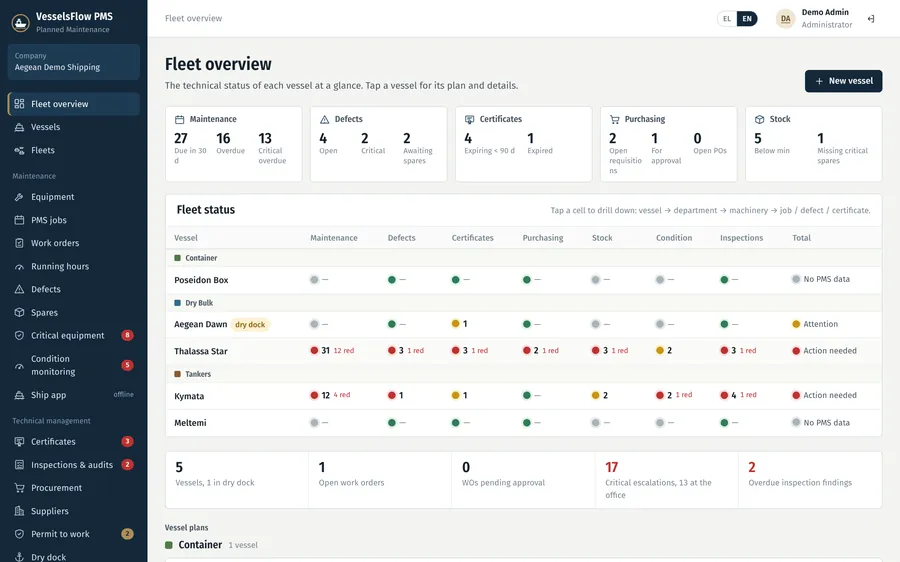Click the Container group swatch in Fleet status
The width and height of the screenshot is (900, 562).
click(x=177, y=258)
